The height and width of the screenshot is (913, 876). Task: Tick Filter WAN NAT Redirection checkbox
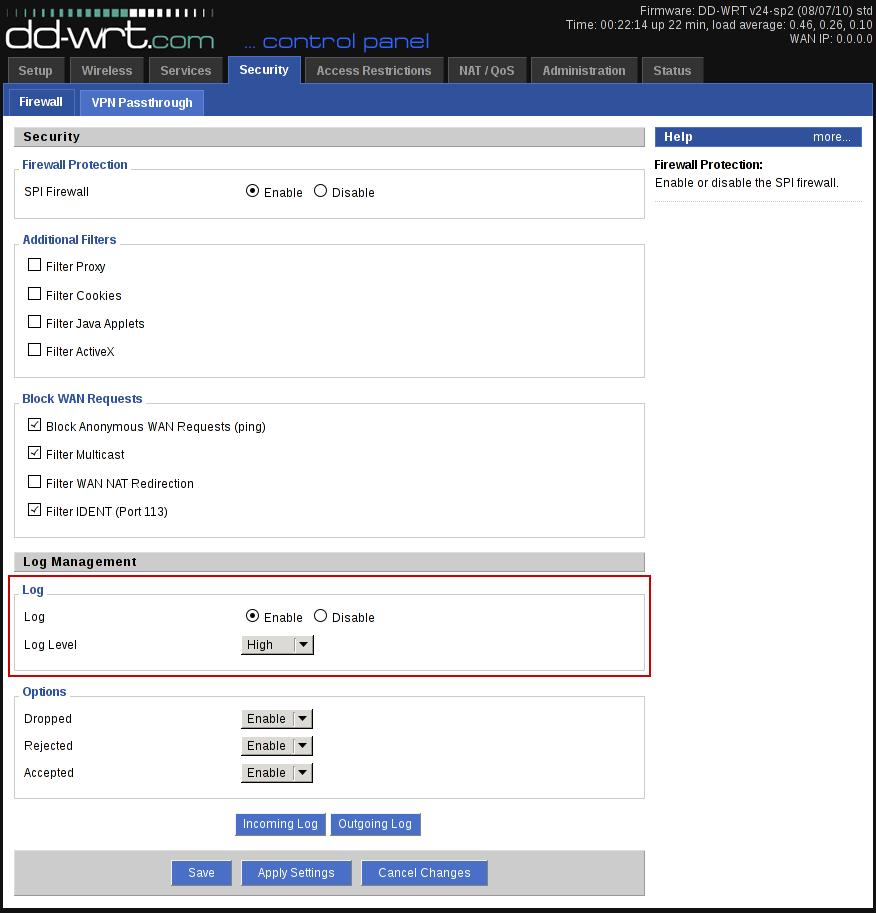pos(35,483)
